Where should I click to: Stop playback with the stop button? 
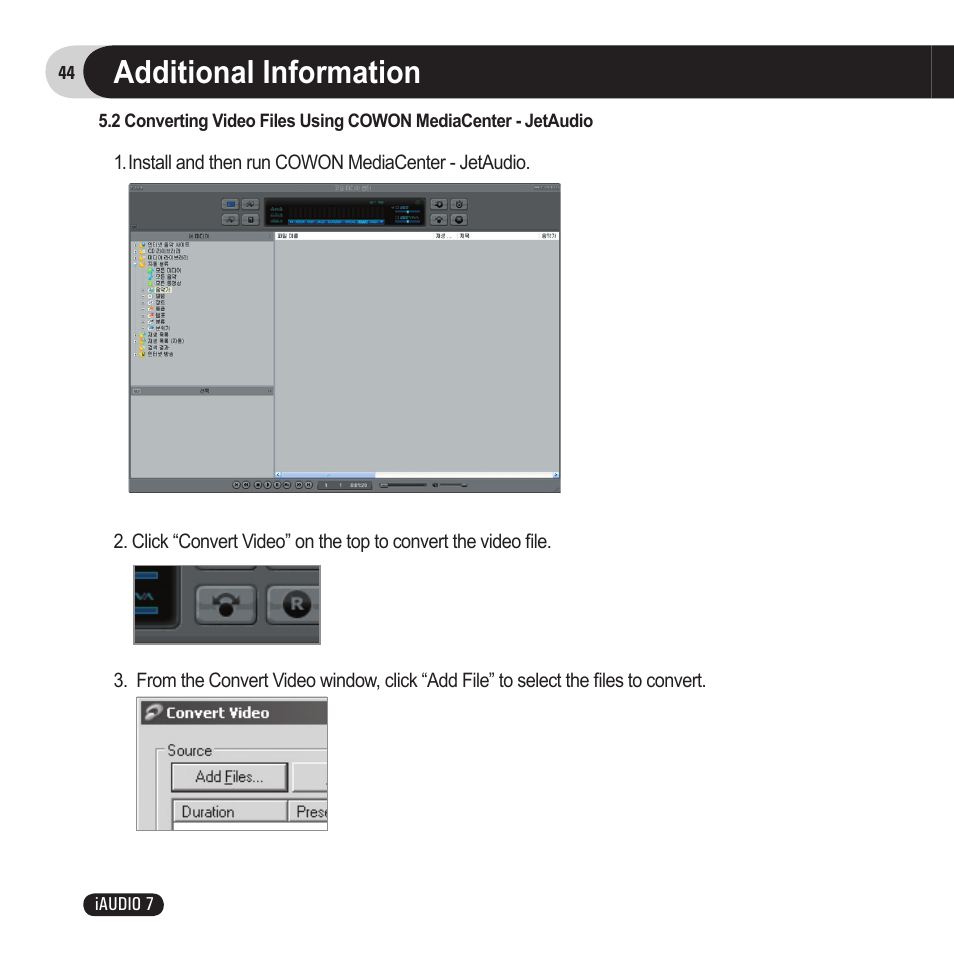point(258,485)
